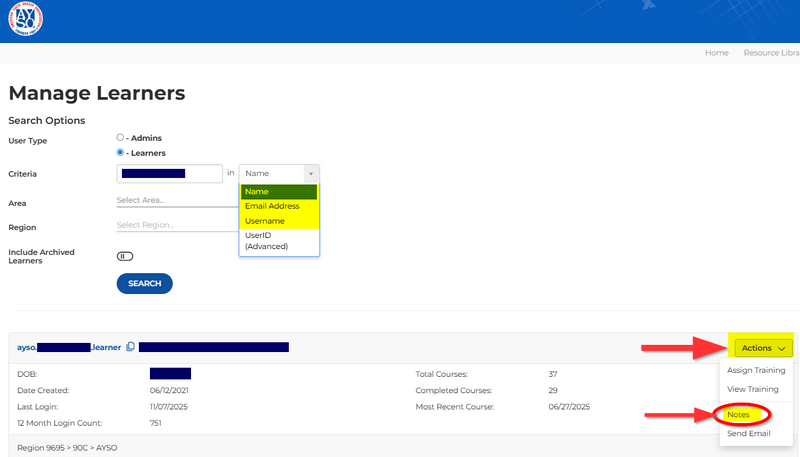Open the Select Area dropdown
Screen dimensions: 800x457
175,200
